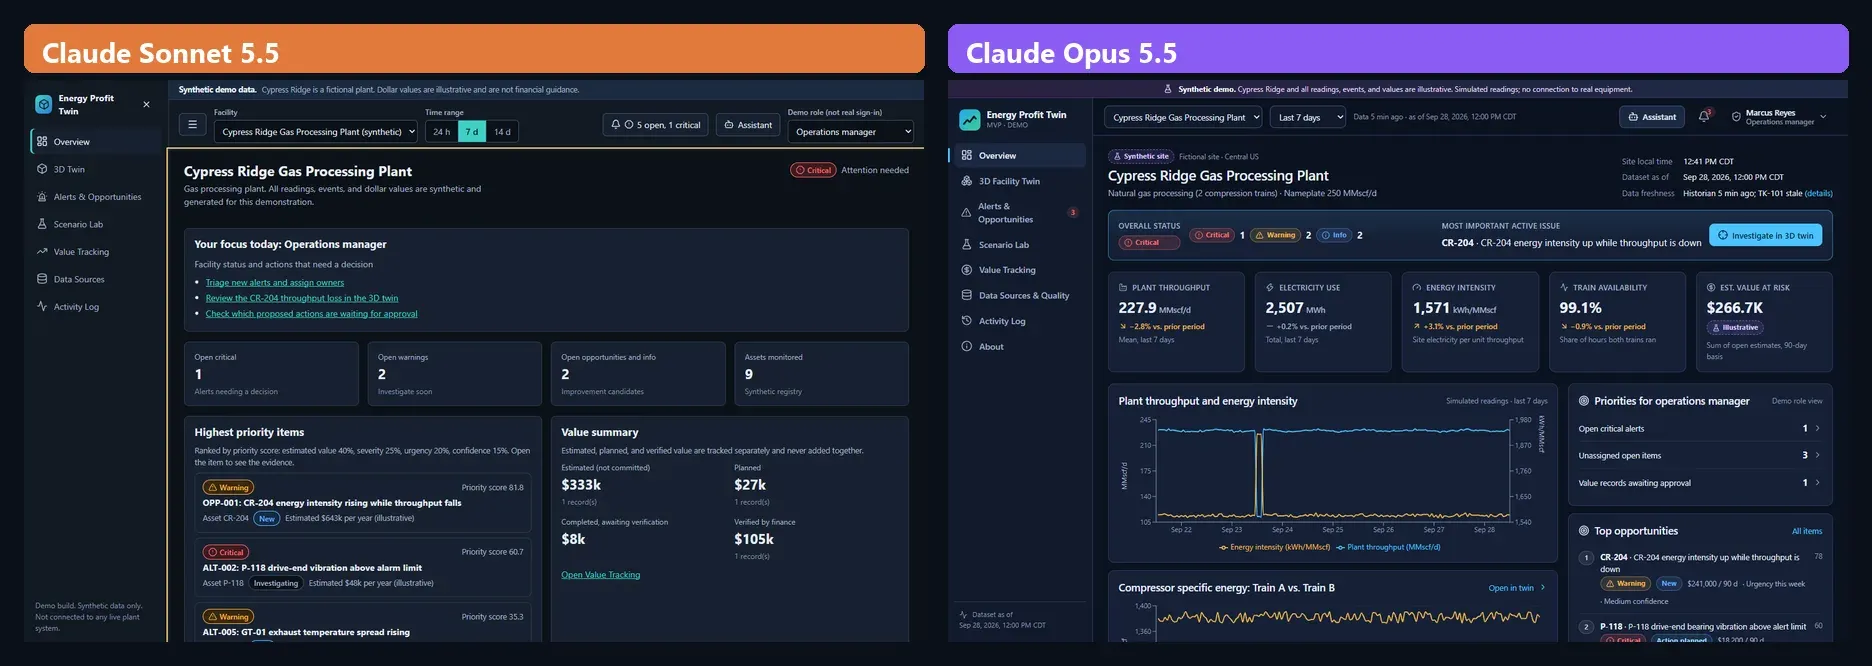Click the Electricity Use card icon in Opus panel
This screenshot has width=1872, height=666.
(x=1270, y=287)
